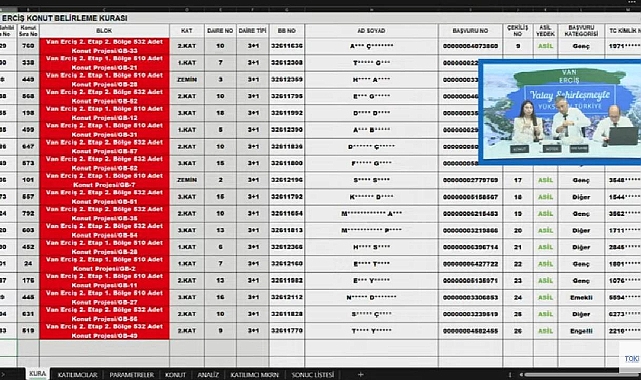The height and width of the screenshot is (380, 641).
Task: Click the name cell N***** D*******
Action: click(371, 297)
